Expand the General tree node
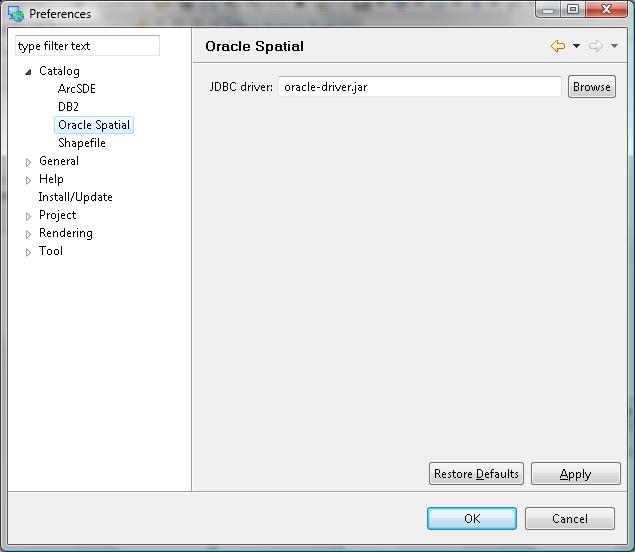635x552 pixels. pyautogui.click(x=28, y=162)
